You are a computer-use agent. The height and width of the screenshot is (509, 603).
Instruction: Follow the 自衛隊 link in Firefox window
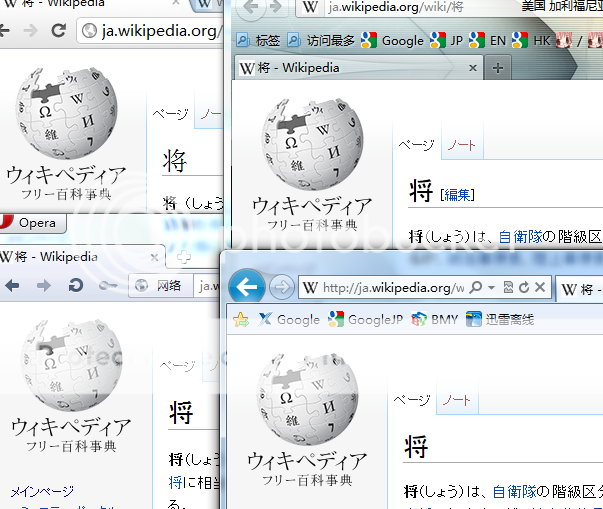[520, 237]
